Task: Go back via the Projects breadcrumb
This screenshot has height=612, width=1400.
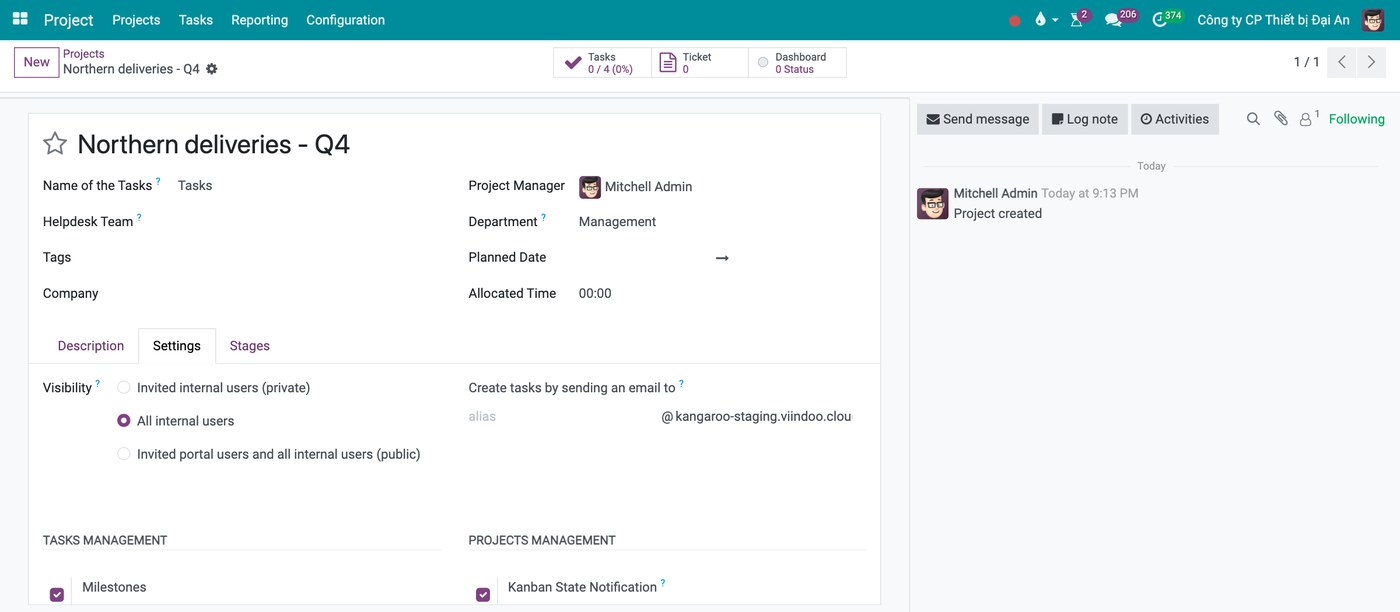Action: pyautogui.click(x=84, y=54)
